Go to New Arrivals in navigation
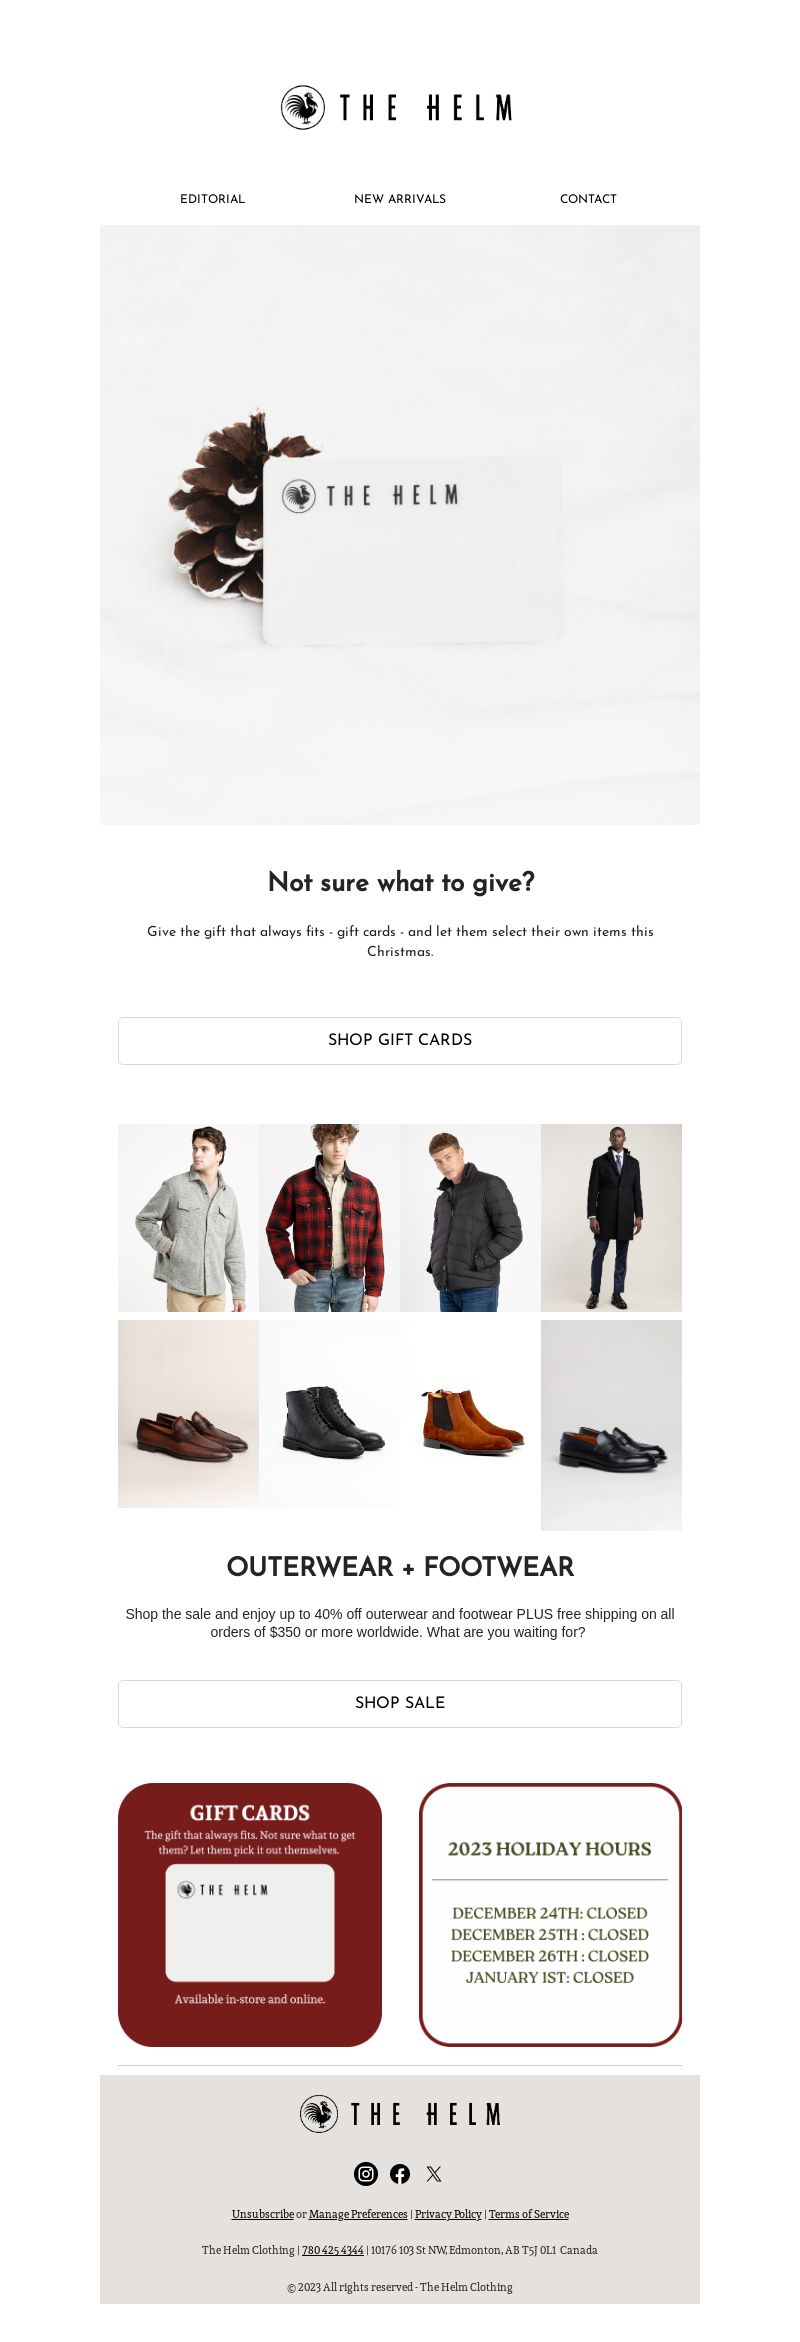Viewport: 800px width, 2342px height. (400, 199)
